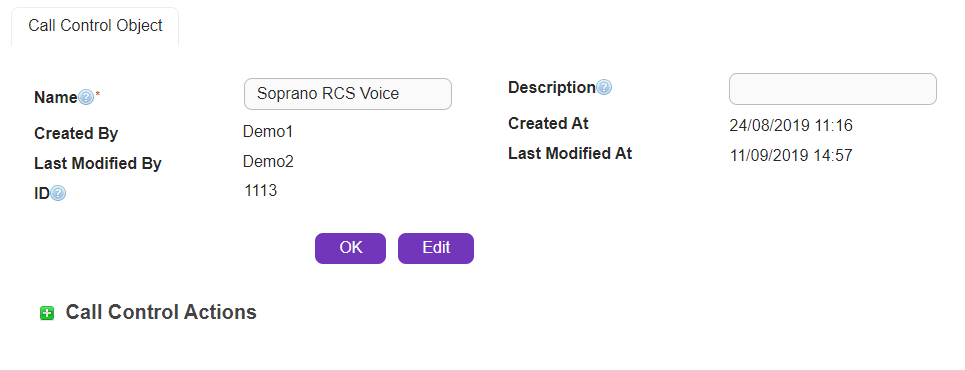Click the OK button
965x370 pixels.
point(350,248)
